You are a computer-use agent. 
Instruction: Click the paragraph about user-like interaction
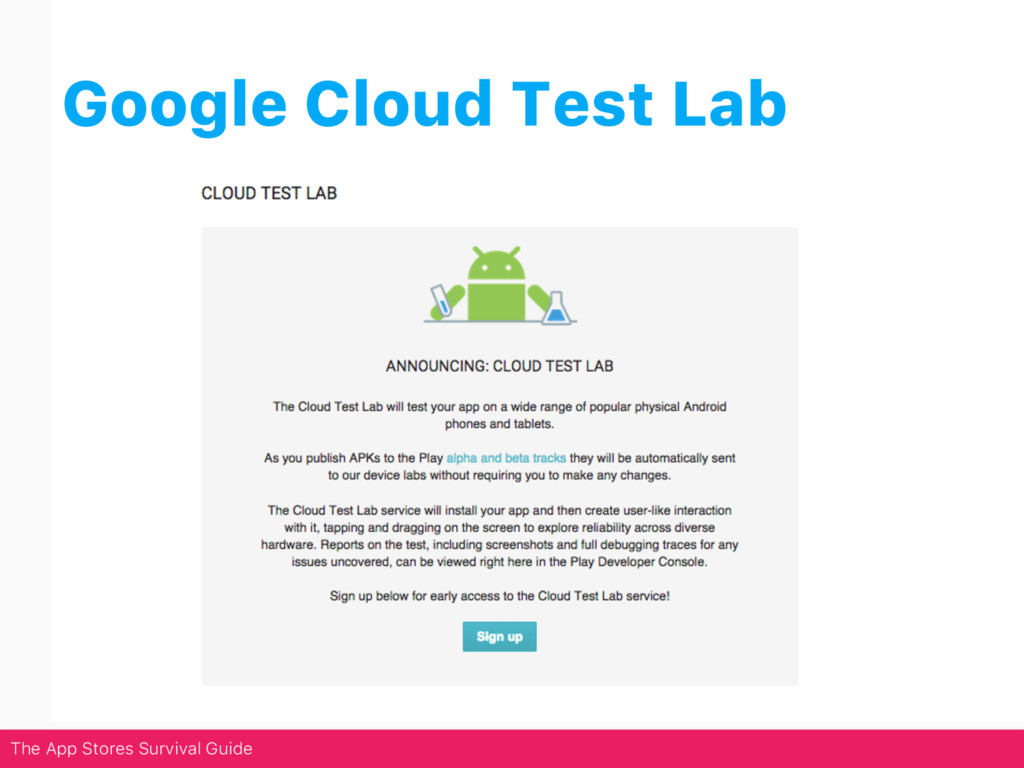coord(500,536)
